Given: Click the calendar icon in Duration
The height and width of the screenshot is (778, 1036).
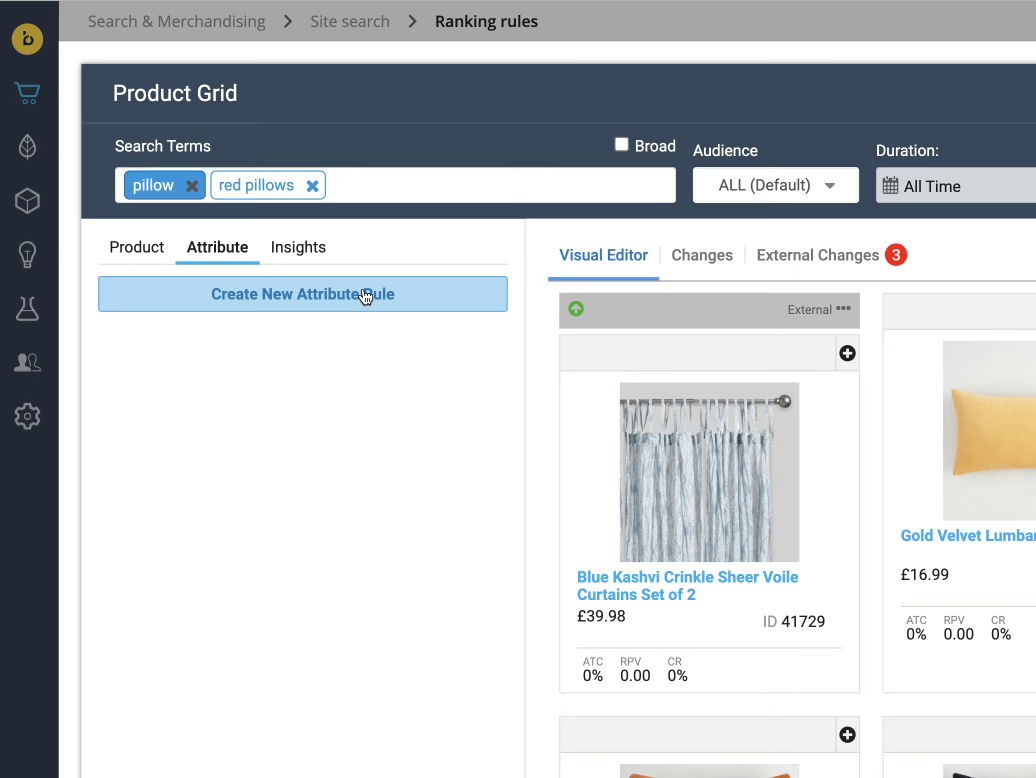Looking at the screenshot, I should [890, 186].
